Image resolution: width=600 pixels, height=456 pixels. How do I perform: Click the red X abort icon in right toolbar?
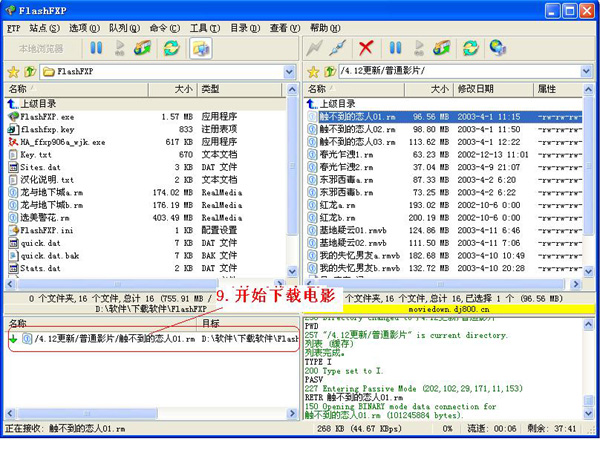click(366, 48)
